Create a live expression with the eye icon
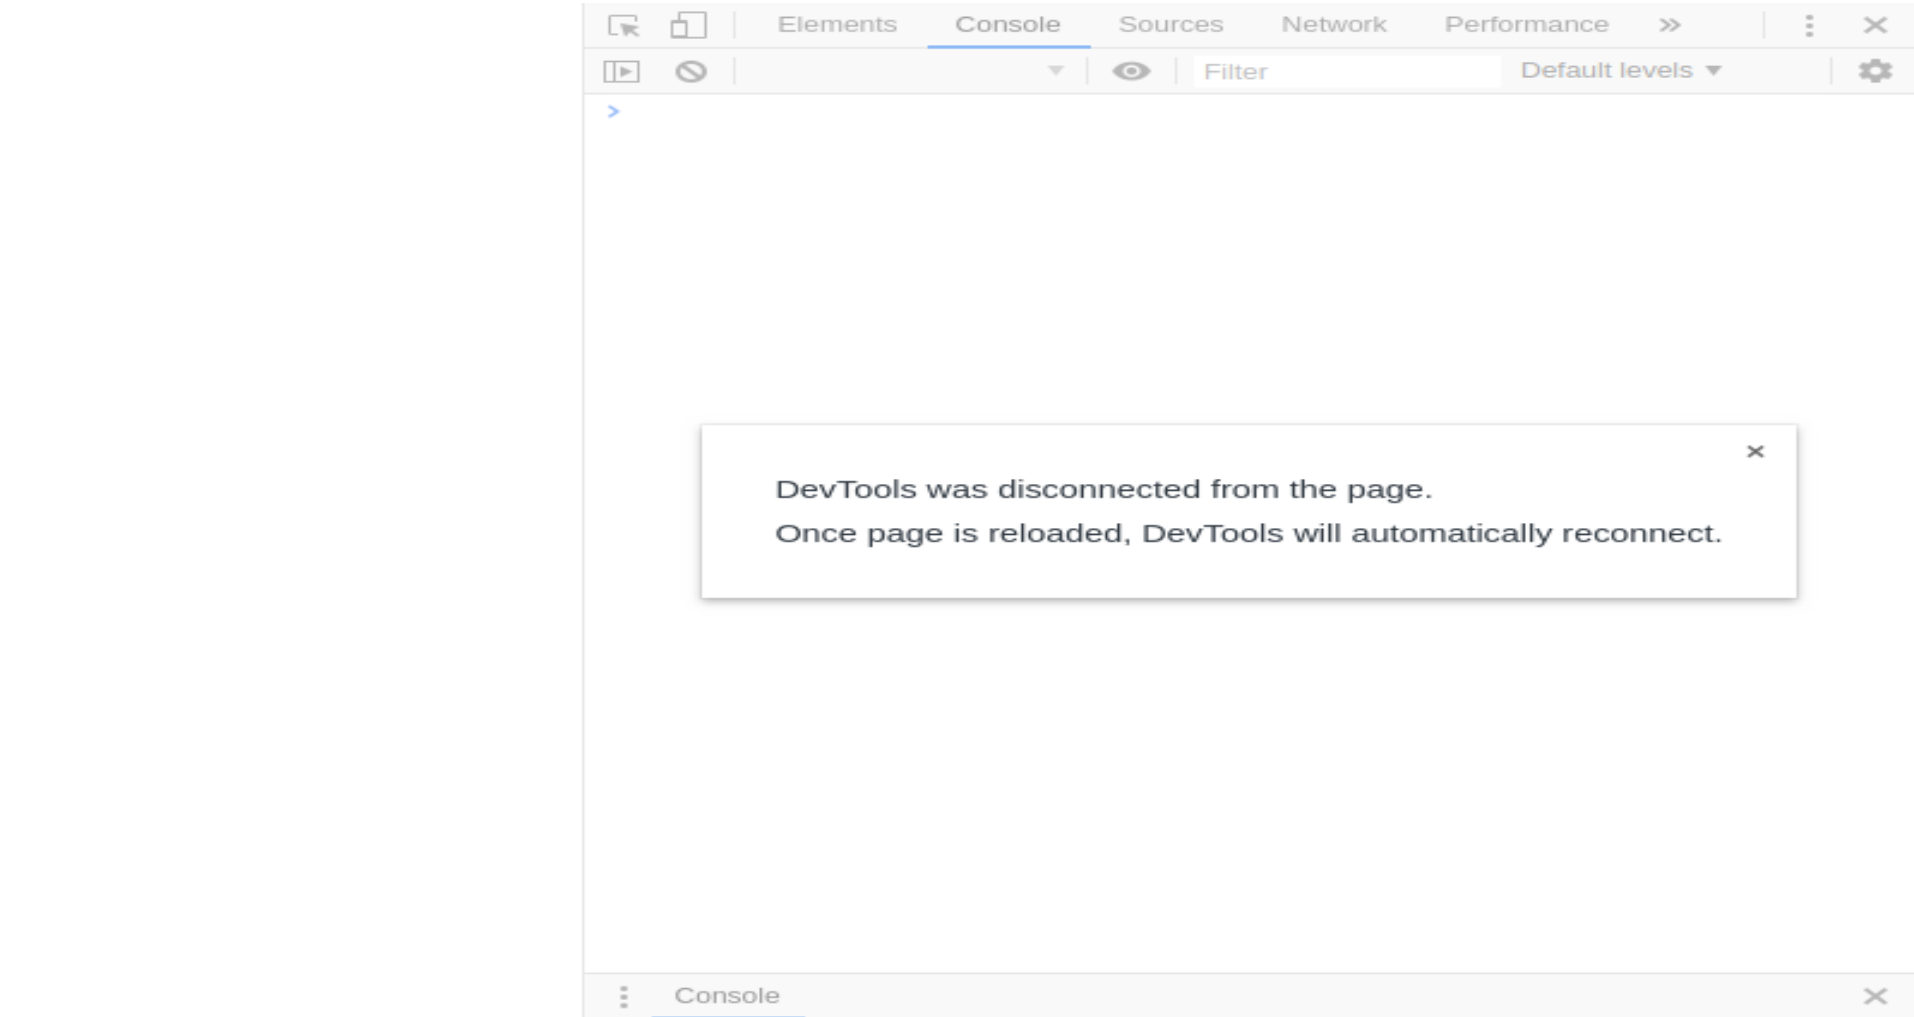This screenshot has width=1914, height=1017. 1131,71
